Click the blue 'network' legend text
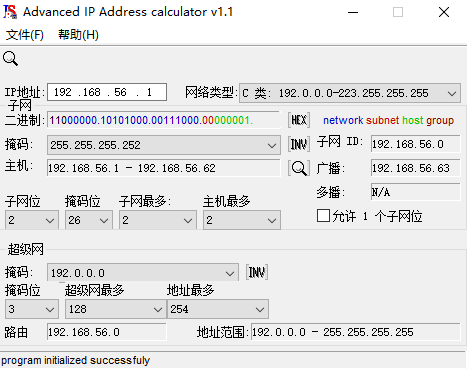The height and width of the screenshot is (369, 467). pyautogui.click(x=343, y=120)
